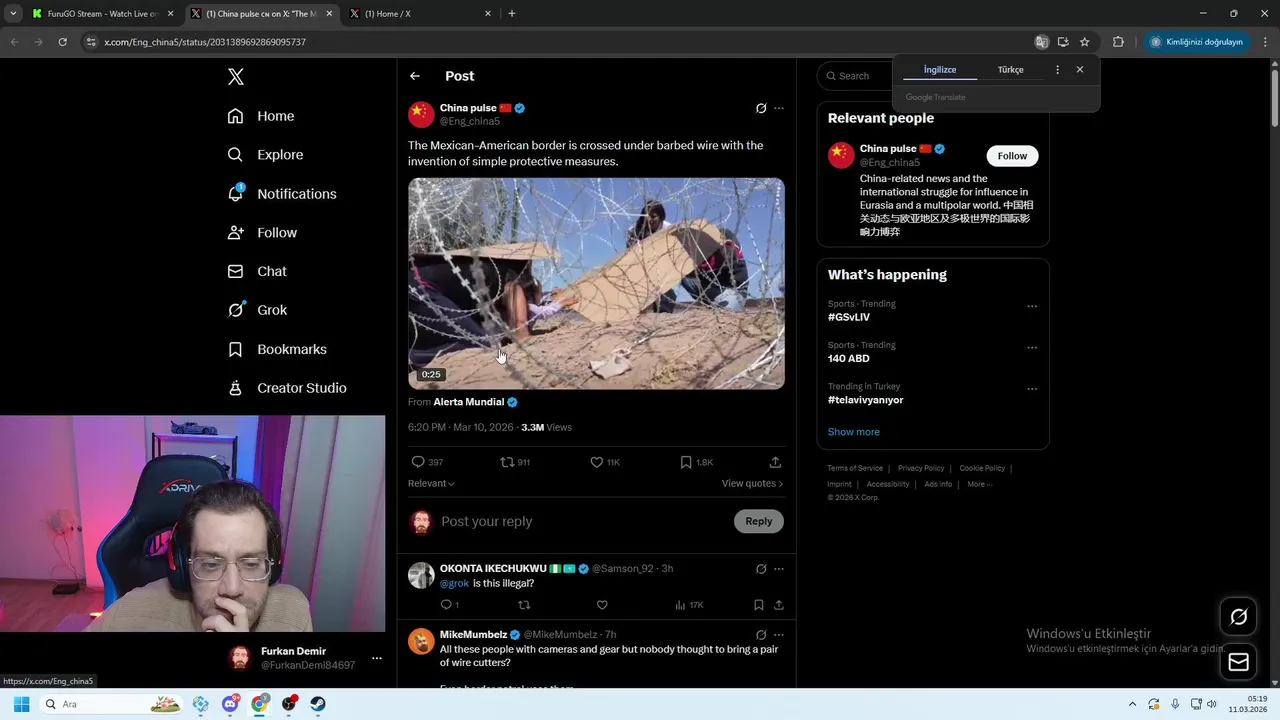Open more options for #telavivyanıyor trend
The height and width of the screenshot is (720, 1280).
pyautogui.click(x=1032, y=389)
